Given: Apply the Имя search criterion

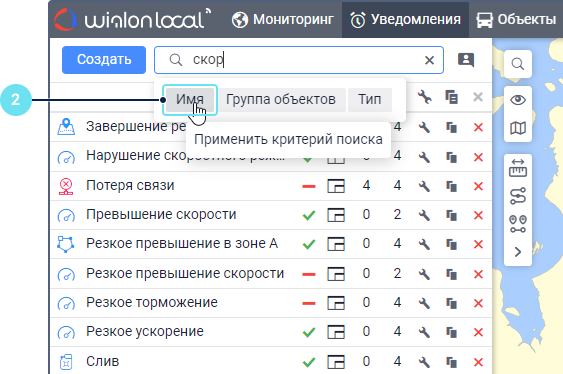Looking at the screenshot, I should click(190, 99).
